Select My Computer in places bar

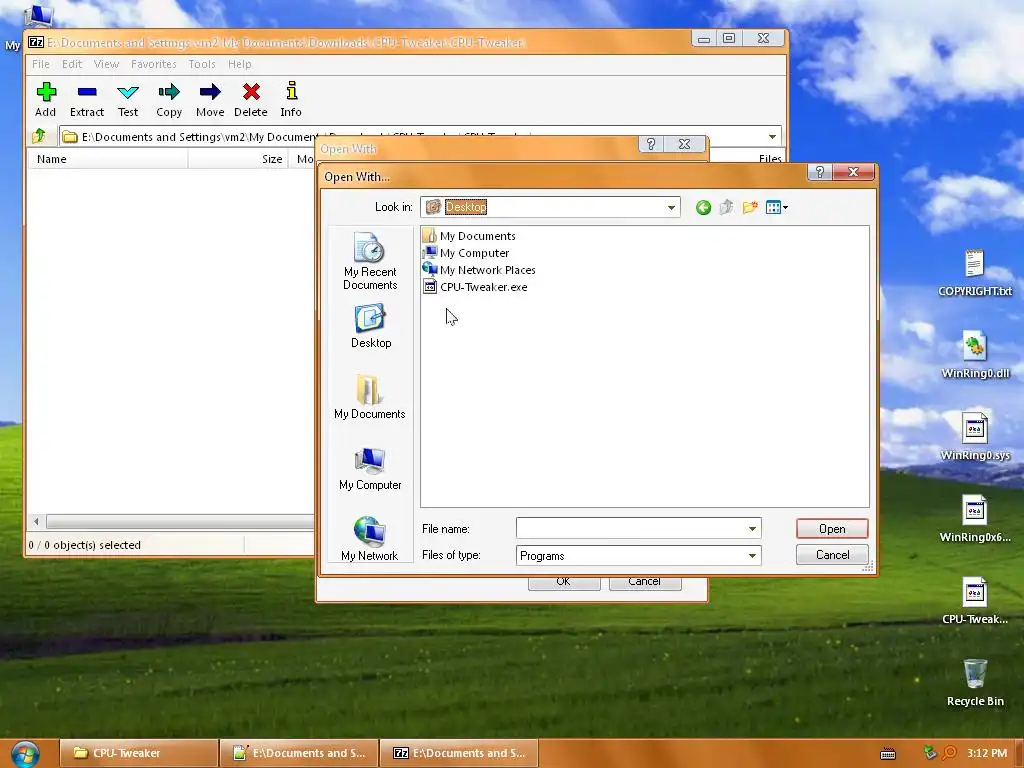370,468
